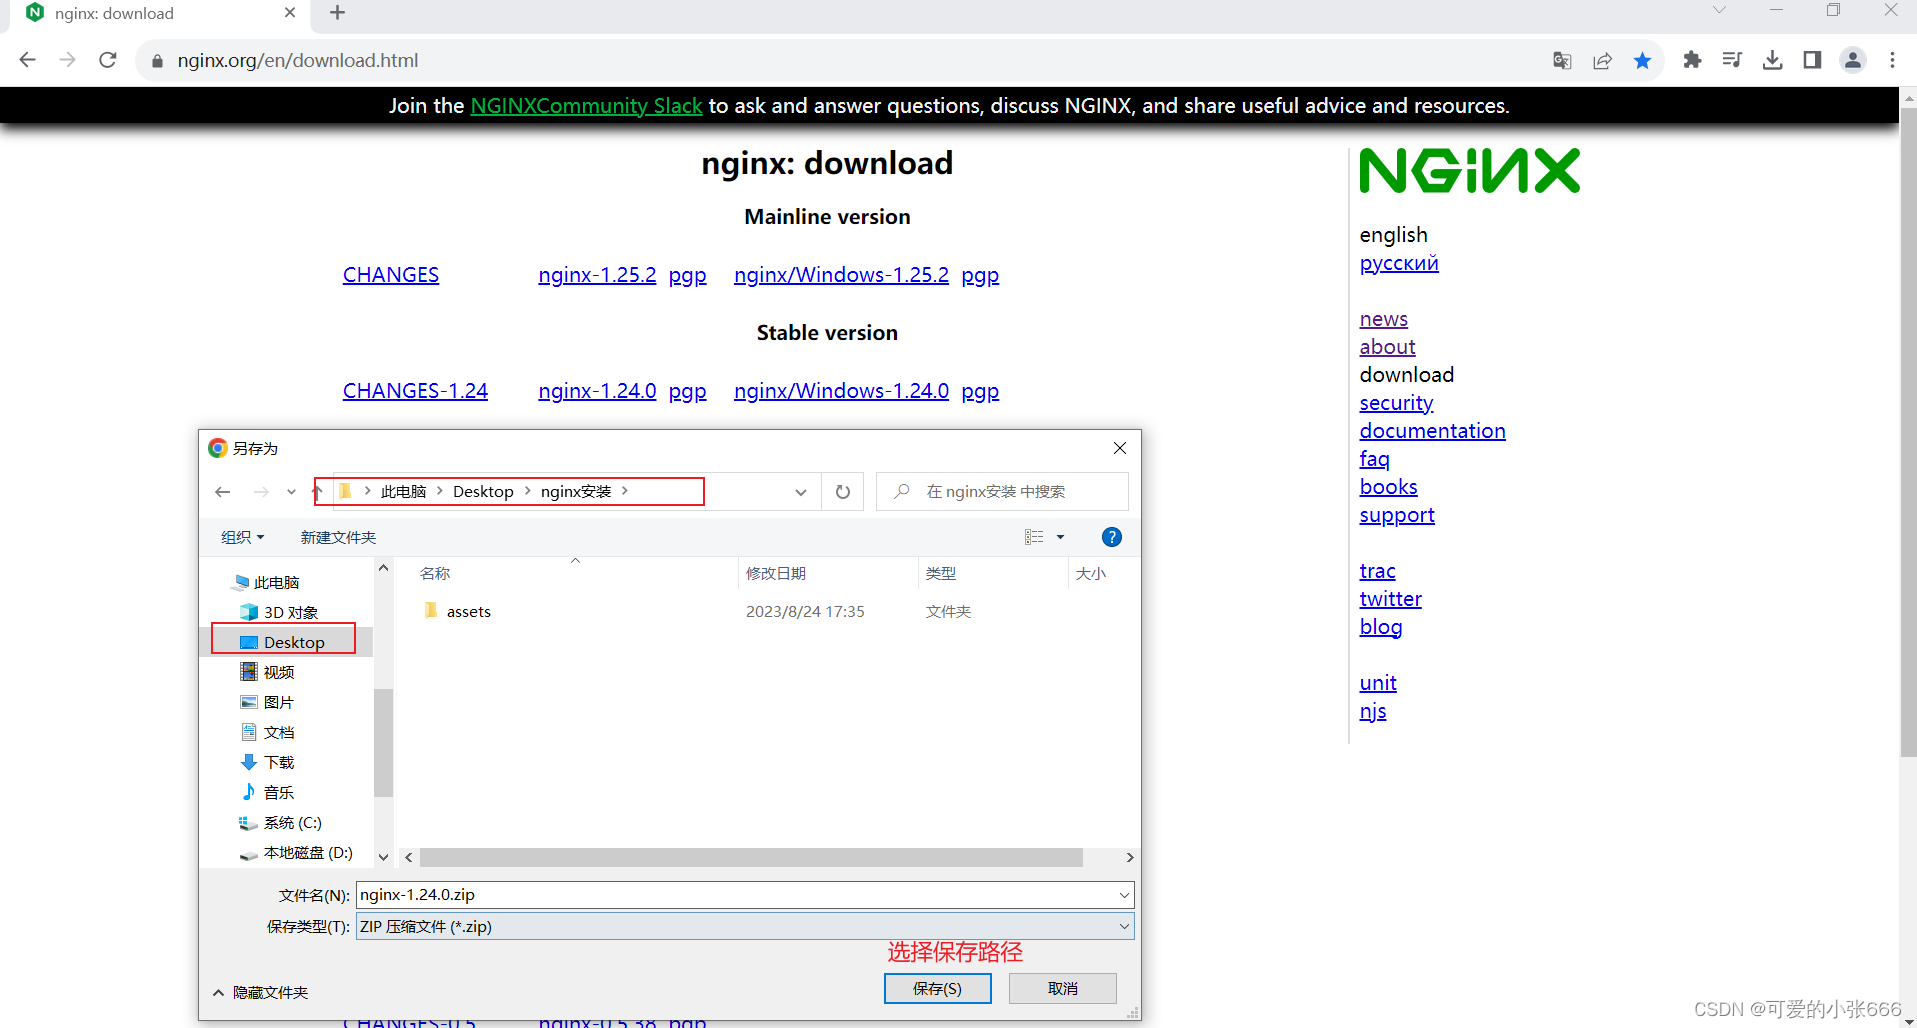Open a new browser tab
Viewport: 1917px width, 1028px height.
(337, 13)
